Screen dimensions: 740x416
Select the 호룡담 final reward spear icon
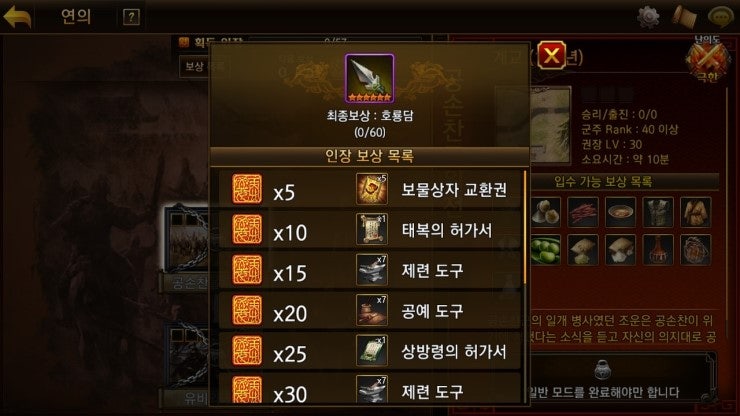369,78
